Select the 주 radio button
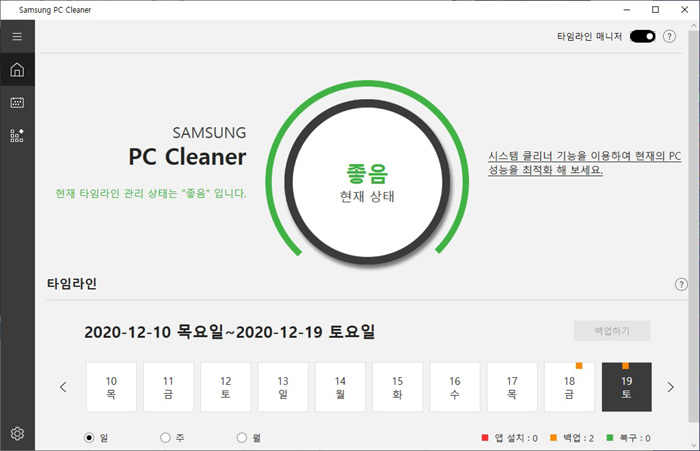The image size is (700, 451). [165, 438]
